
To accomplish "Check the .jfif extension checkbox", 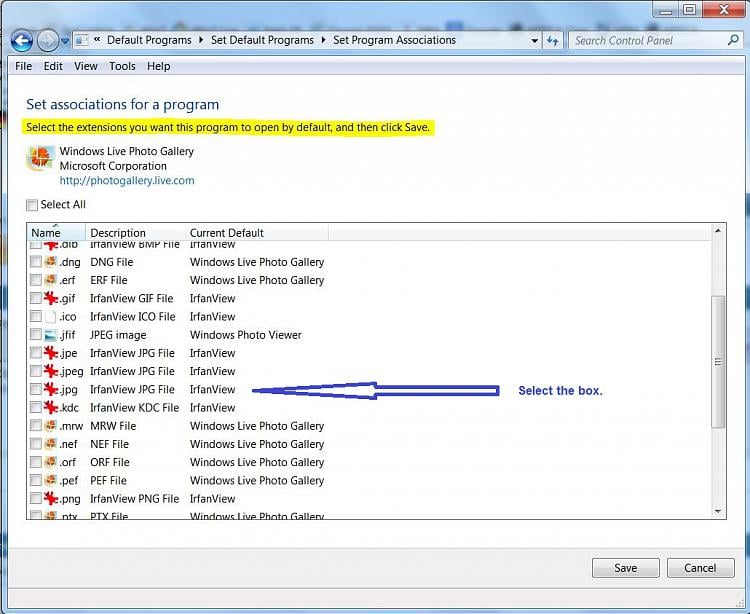I will coord(36,335).
